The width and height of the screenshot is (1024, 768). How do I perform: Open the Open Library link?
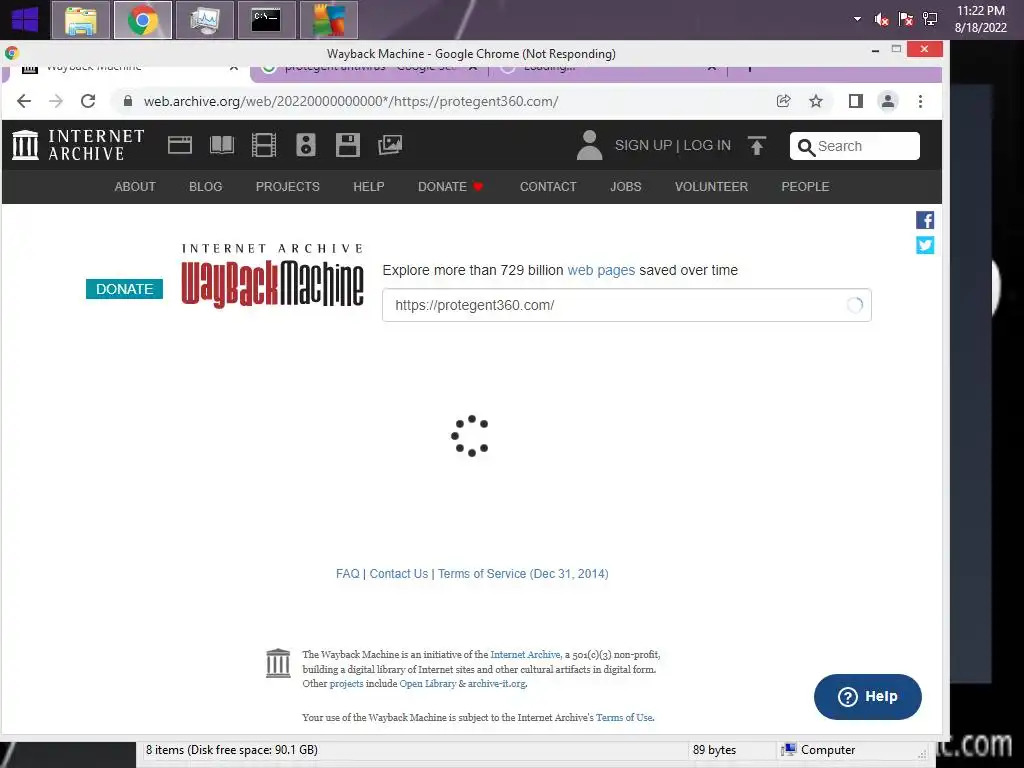428,684
